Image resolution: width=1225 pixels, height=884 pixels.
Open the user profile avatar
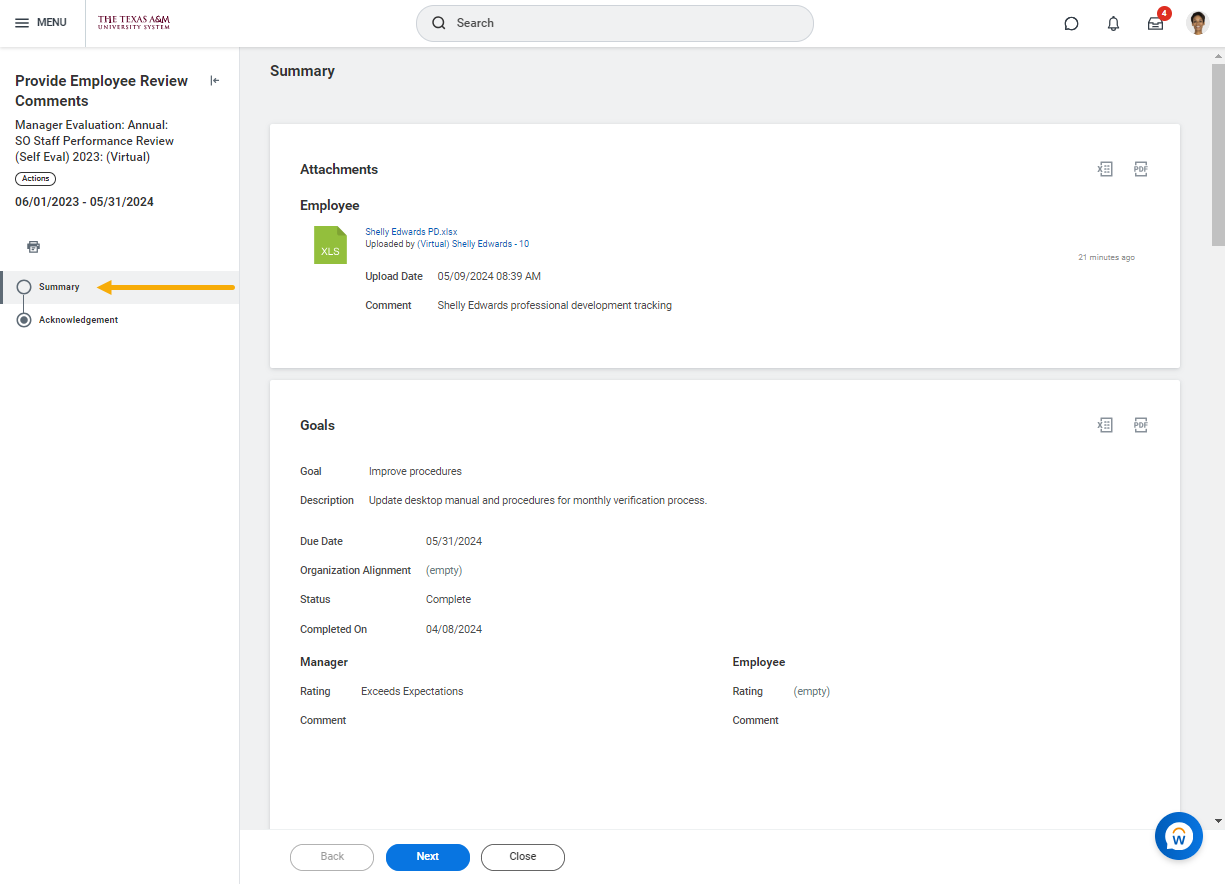click(1197, 23)
